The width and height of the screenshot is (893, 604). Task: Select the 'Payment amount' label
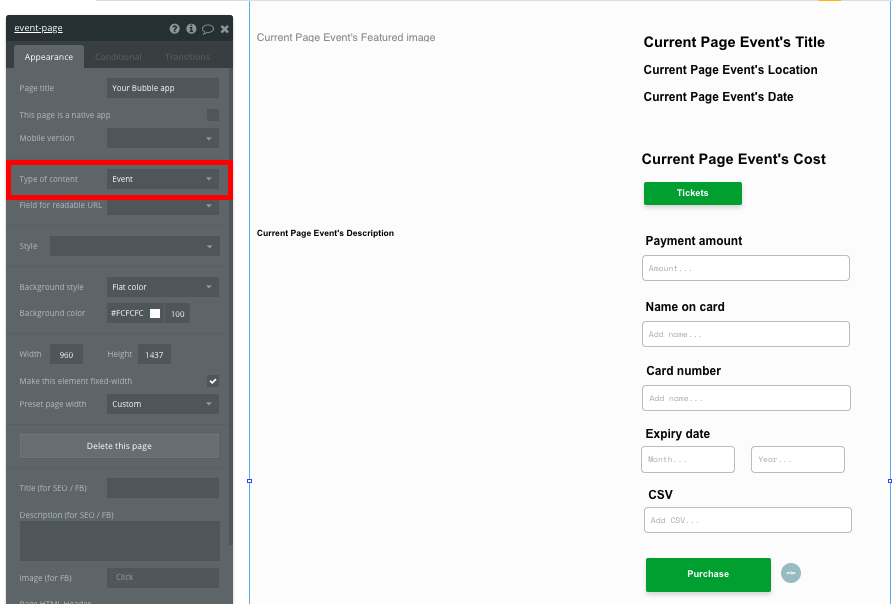[x=693, y=241]
